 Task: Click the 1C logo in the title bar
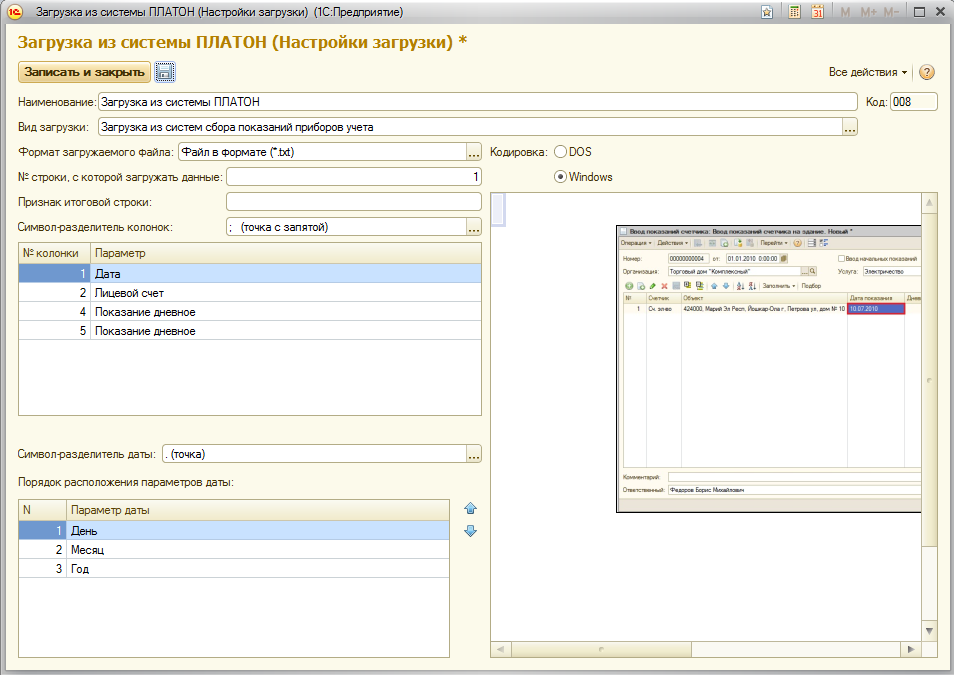pyautogui.click(x=15, y=12)
